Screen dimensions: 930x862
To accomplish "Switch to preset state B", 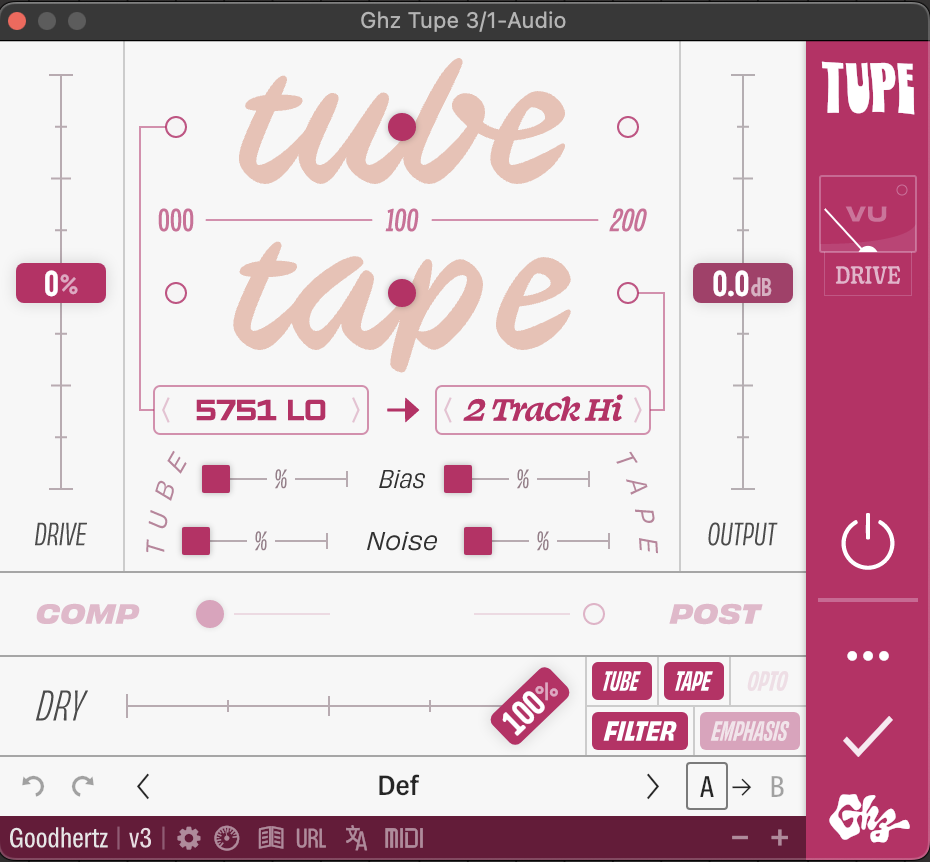I will point(777,786).
